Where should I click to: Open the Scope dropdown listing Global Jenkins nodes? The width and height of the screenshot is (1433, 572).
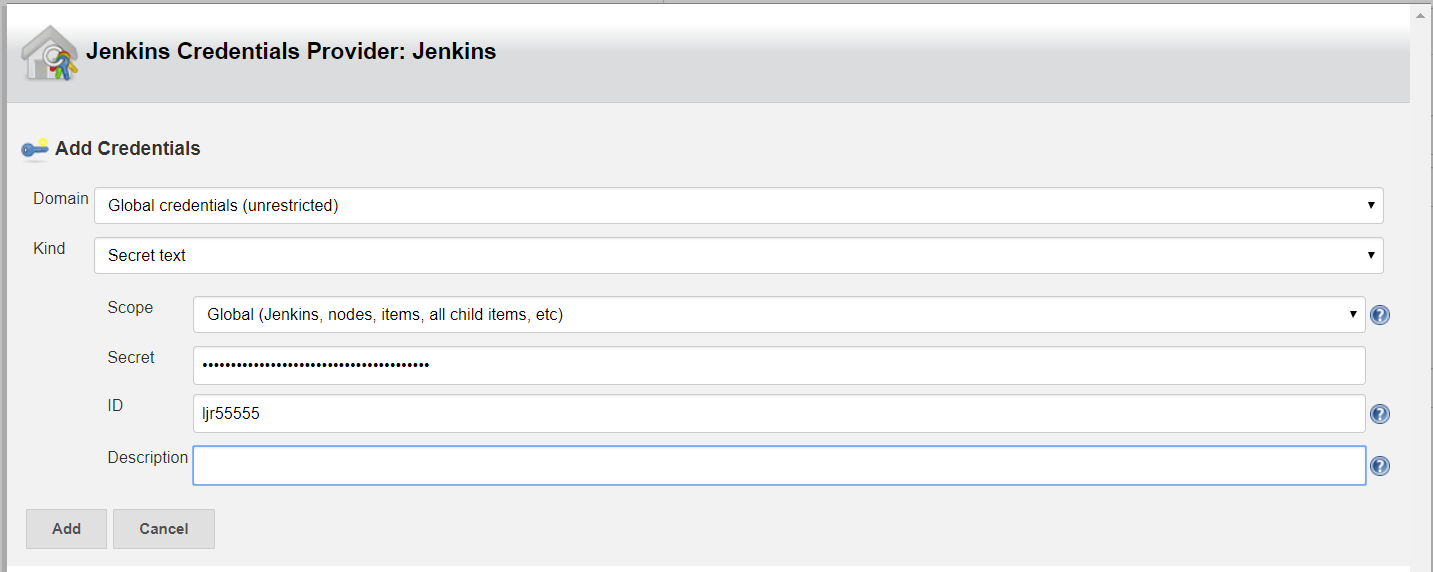(x=779, y=314)
